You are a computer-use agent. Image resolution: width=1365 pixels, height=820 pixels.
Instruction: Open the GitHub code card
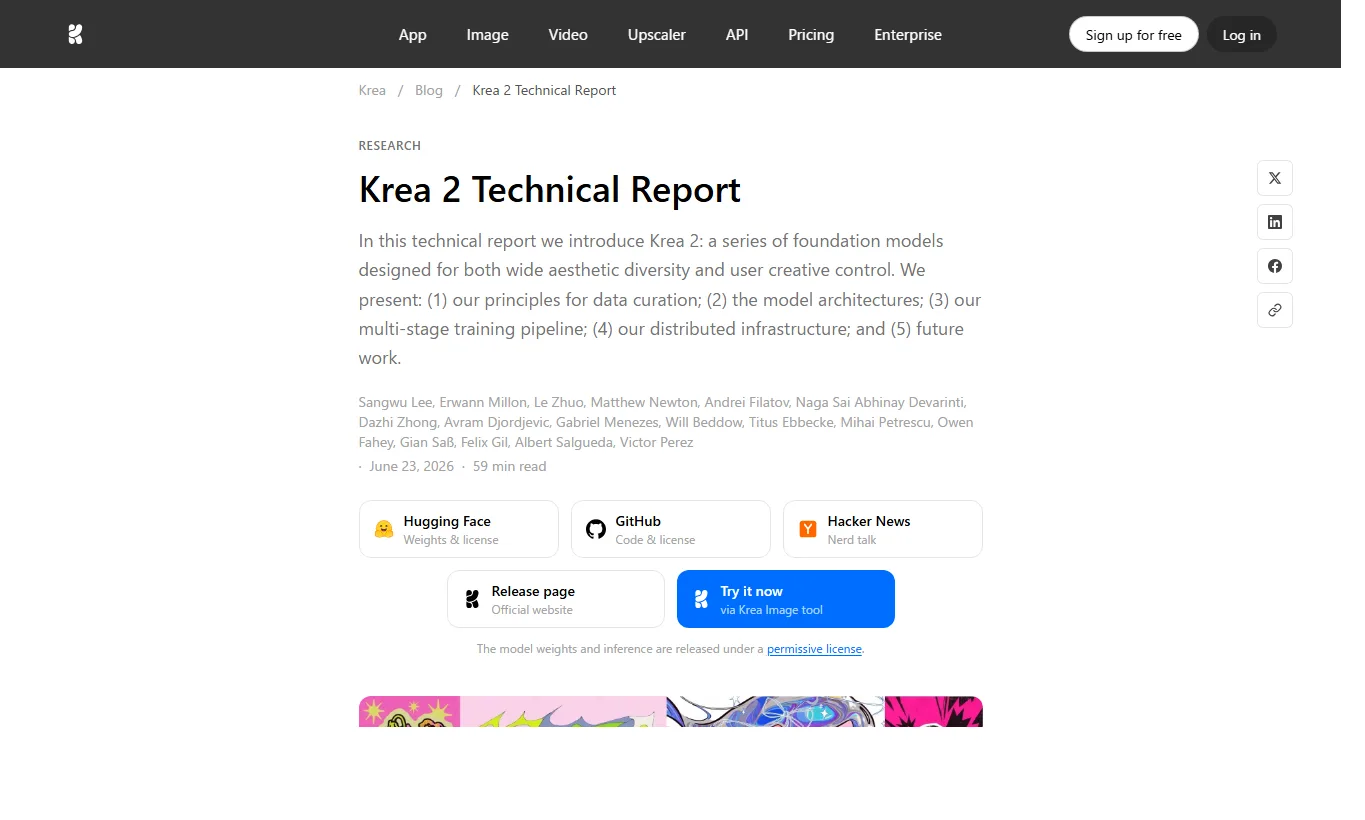pos(671,529)
